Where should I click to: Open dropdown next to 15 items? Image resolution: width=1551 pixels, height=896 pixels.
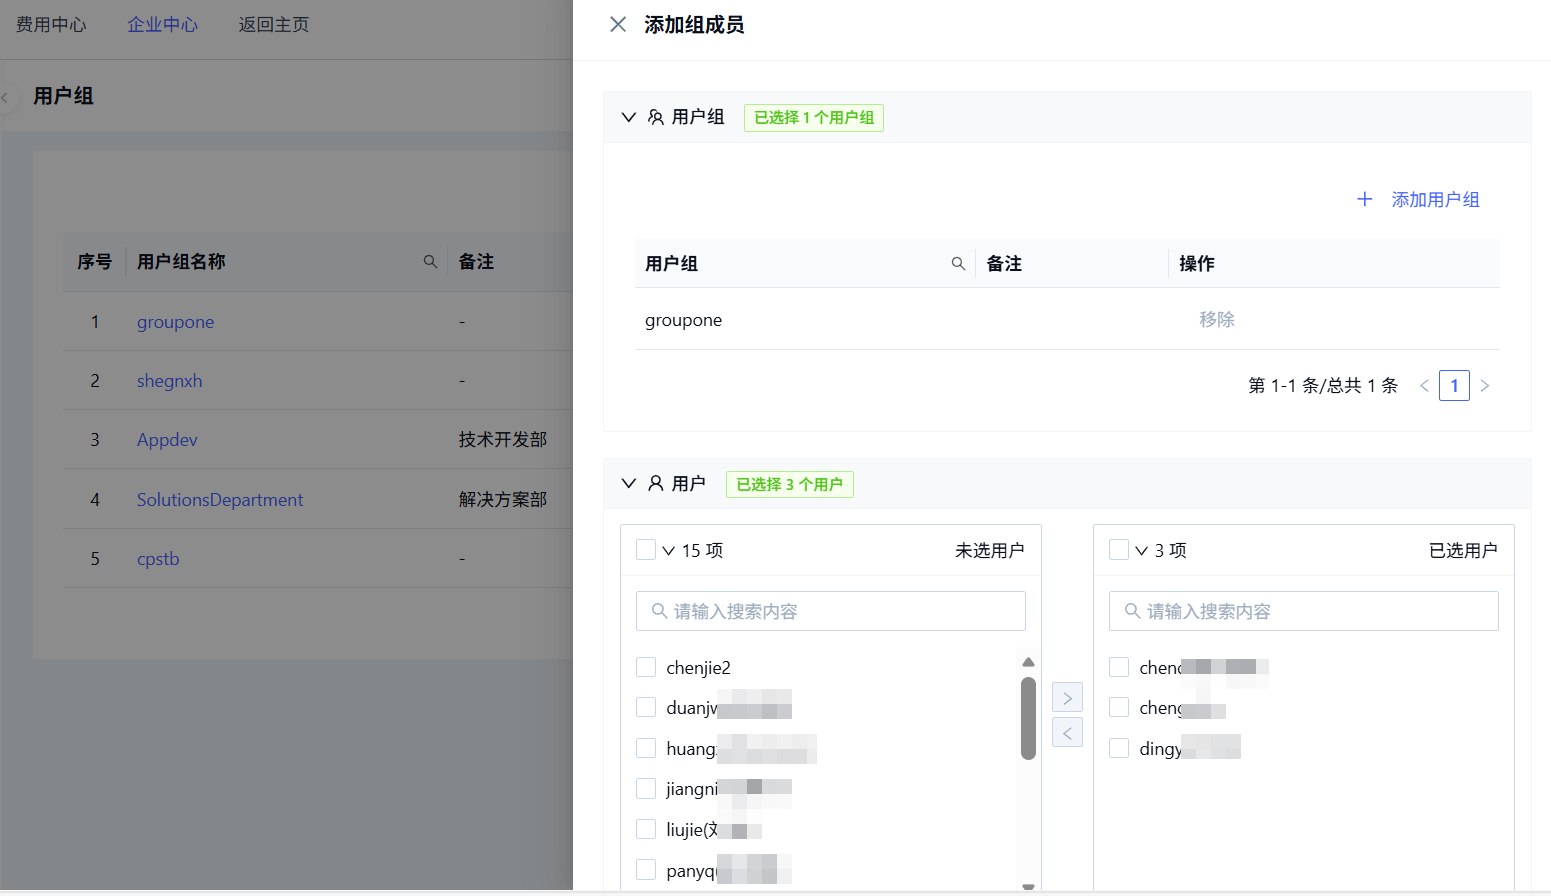(x=669, y=551)
